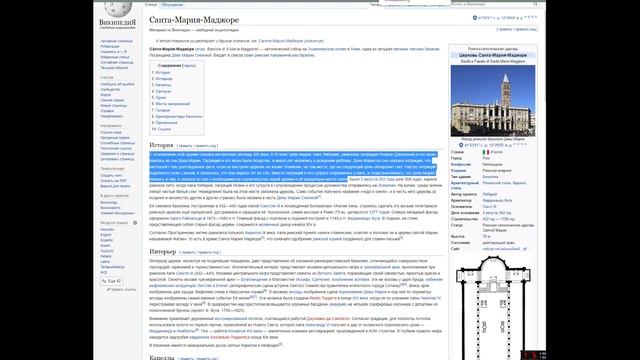Go to contents item '6 Места захоронений'
The width and height of the screenshot is (640, 360).
[171, 104]
